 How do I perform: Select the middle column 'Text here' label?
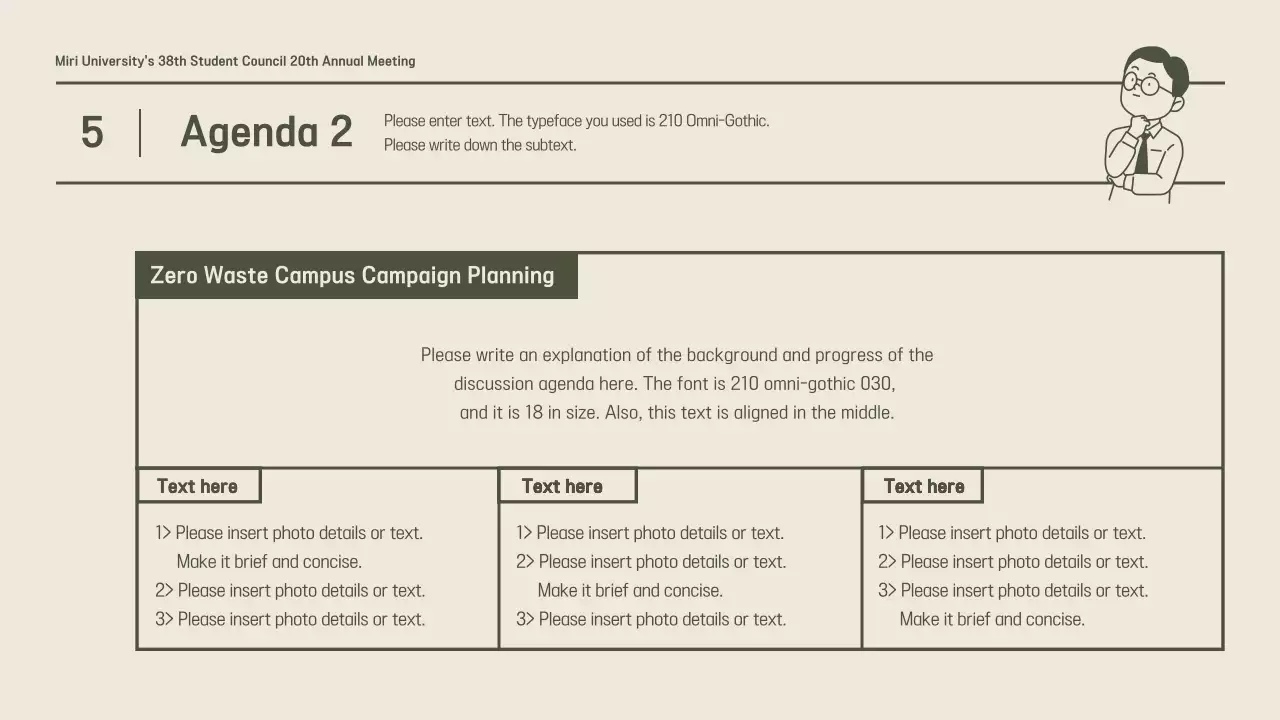coord(562,487)
